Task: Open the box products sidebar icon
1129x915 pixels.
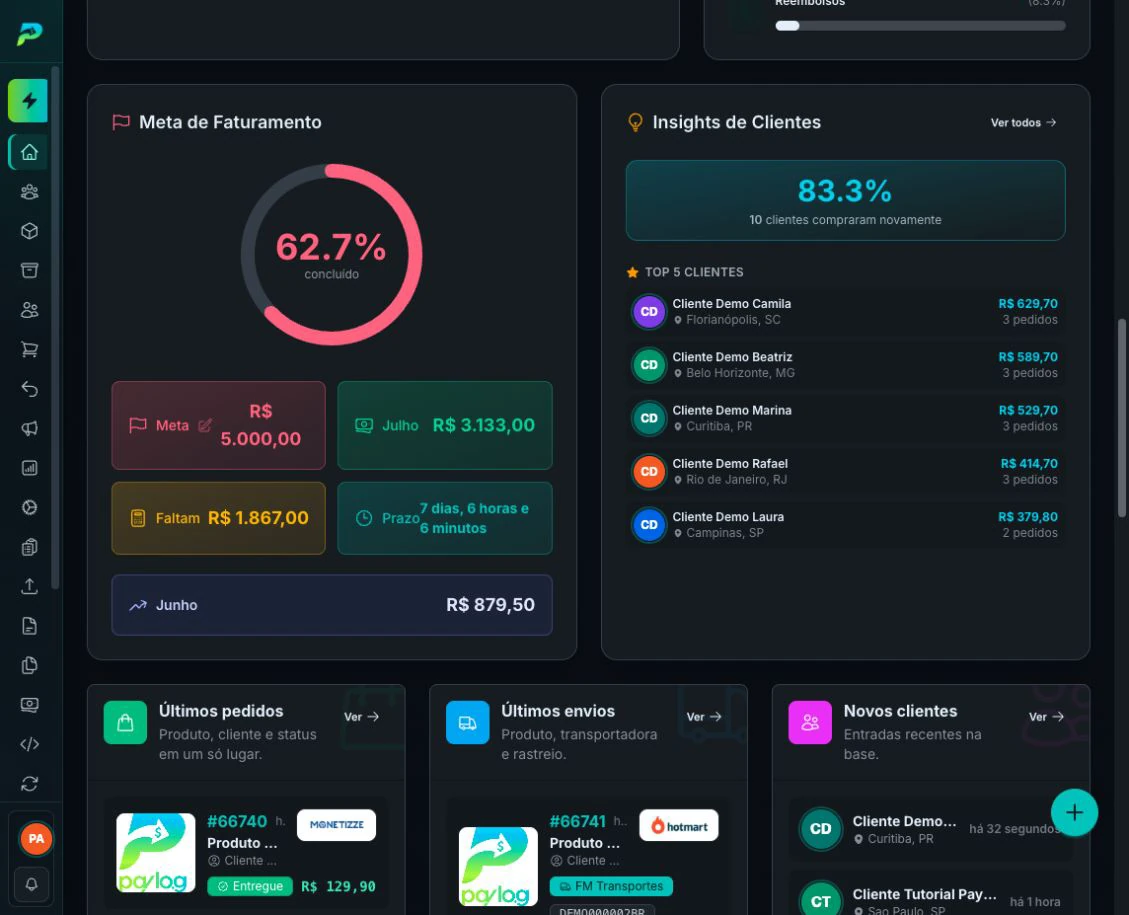Action: coord(30,231)
